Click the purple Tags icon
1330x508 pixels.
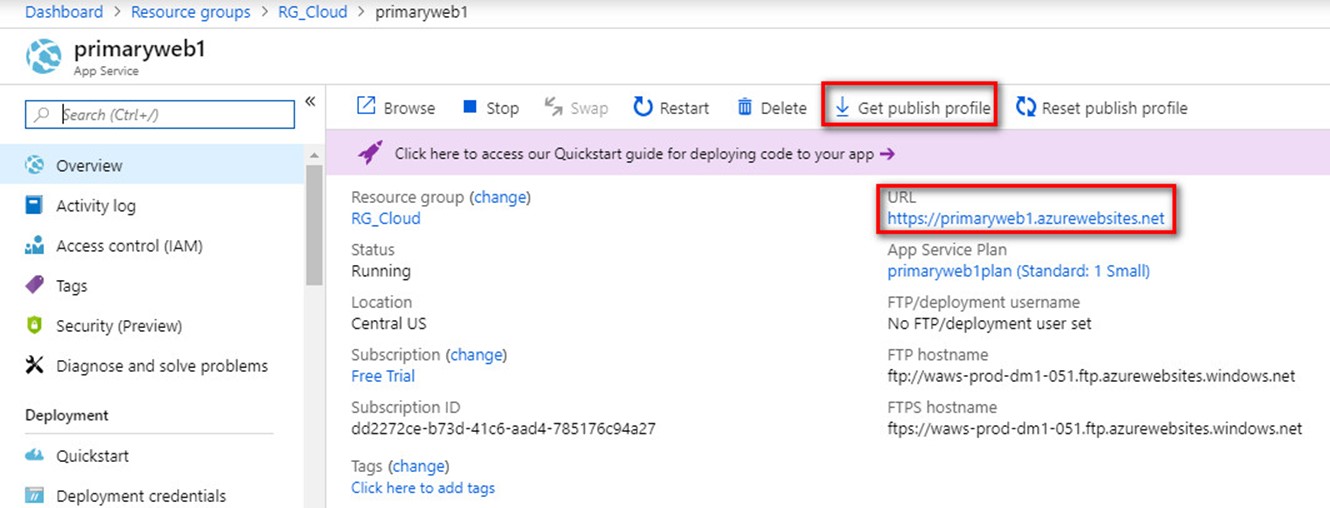click(35, 285)
